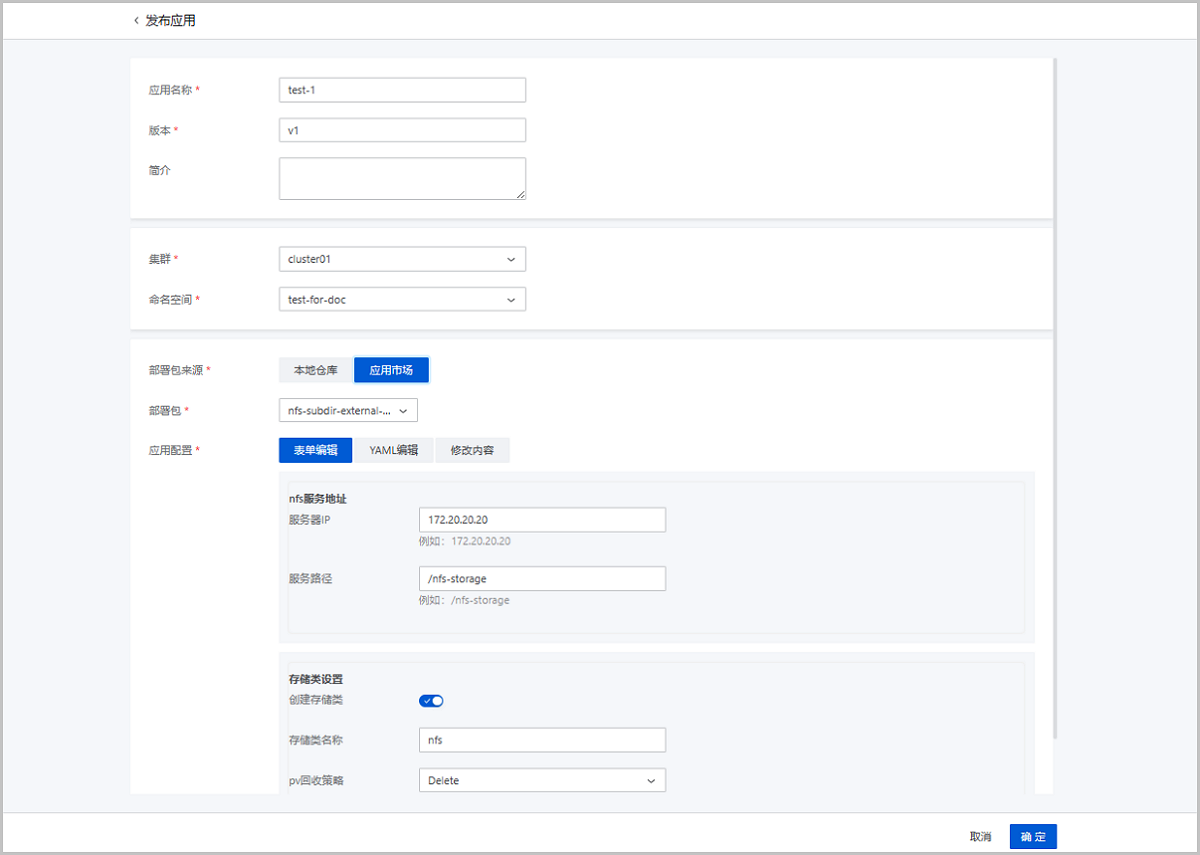Focus the 服务路径 field /nfs-storage

tap(542, 578)
